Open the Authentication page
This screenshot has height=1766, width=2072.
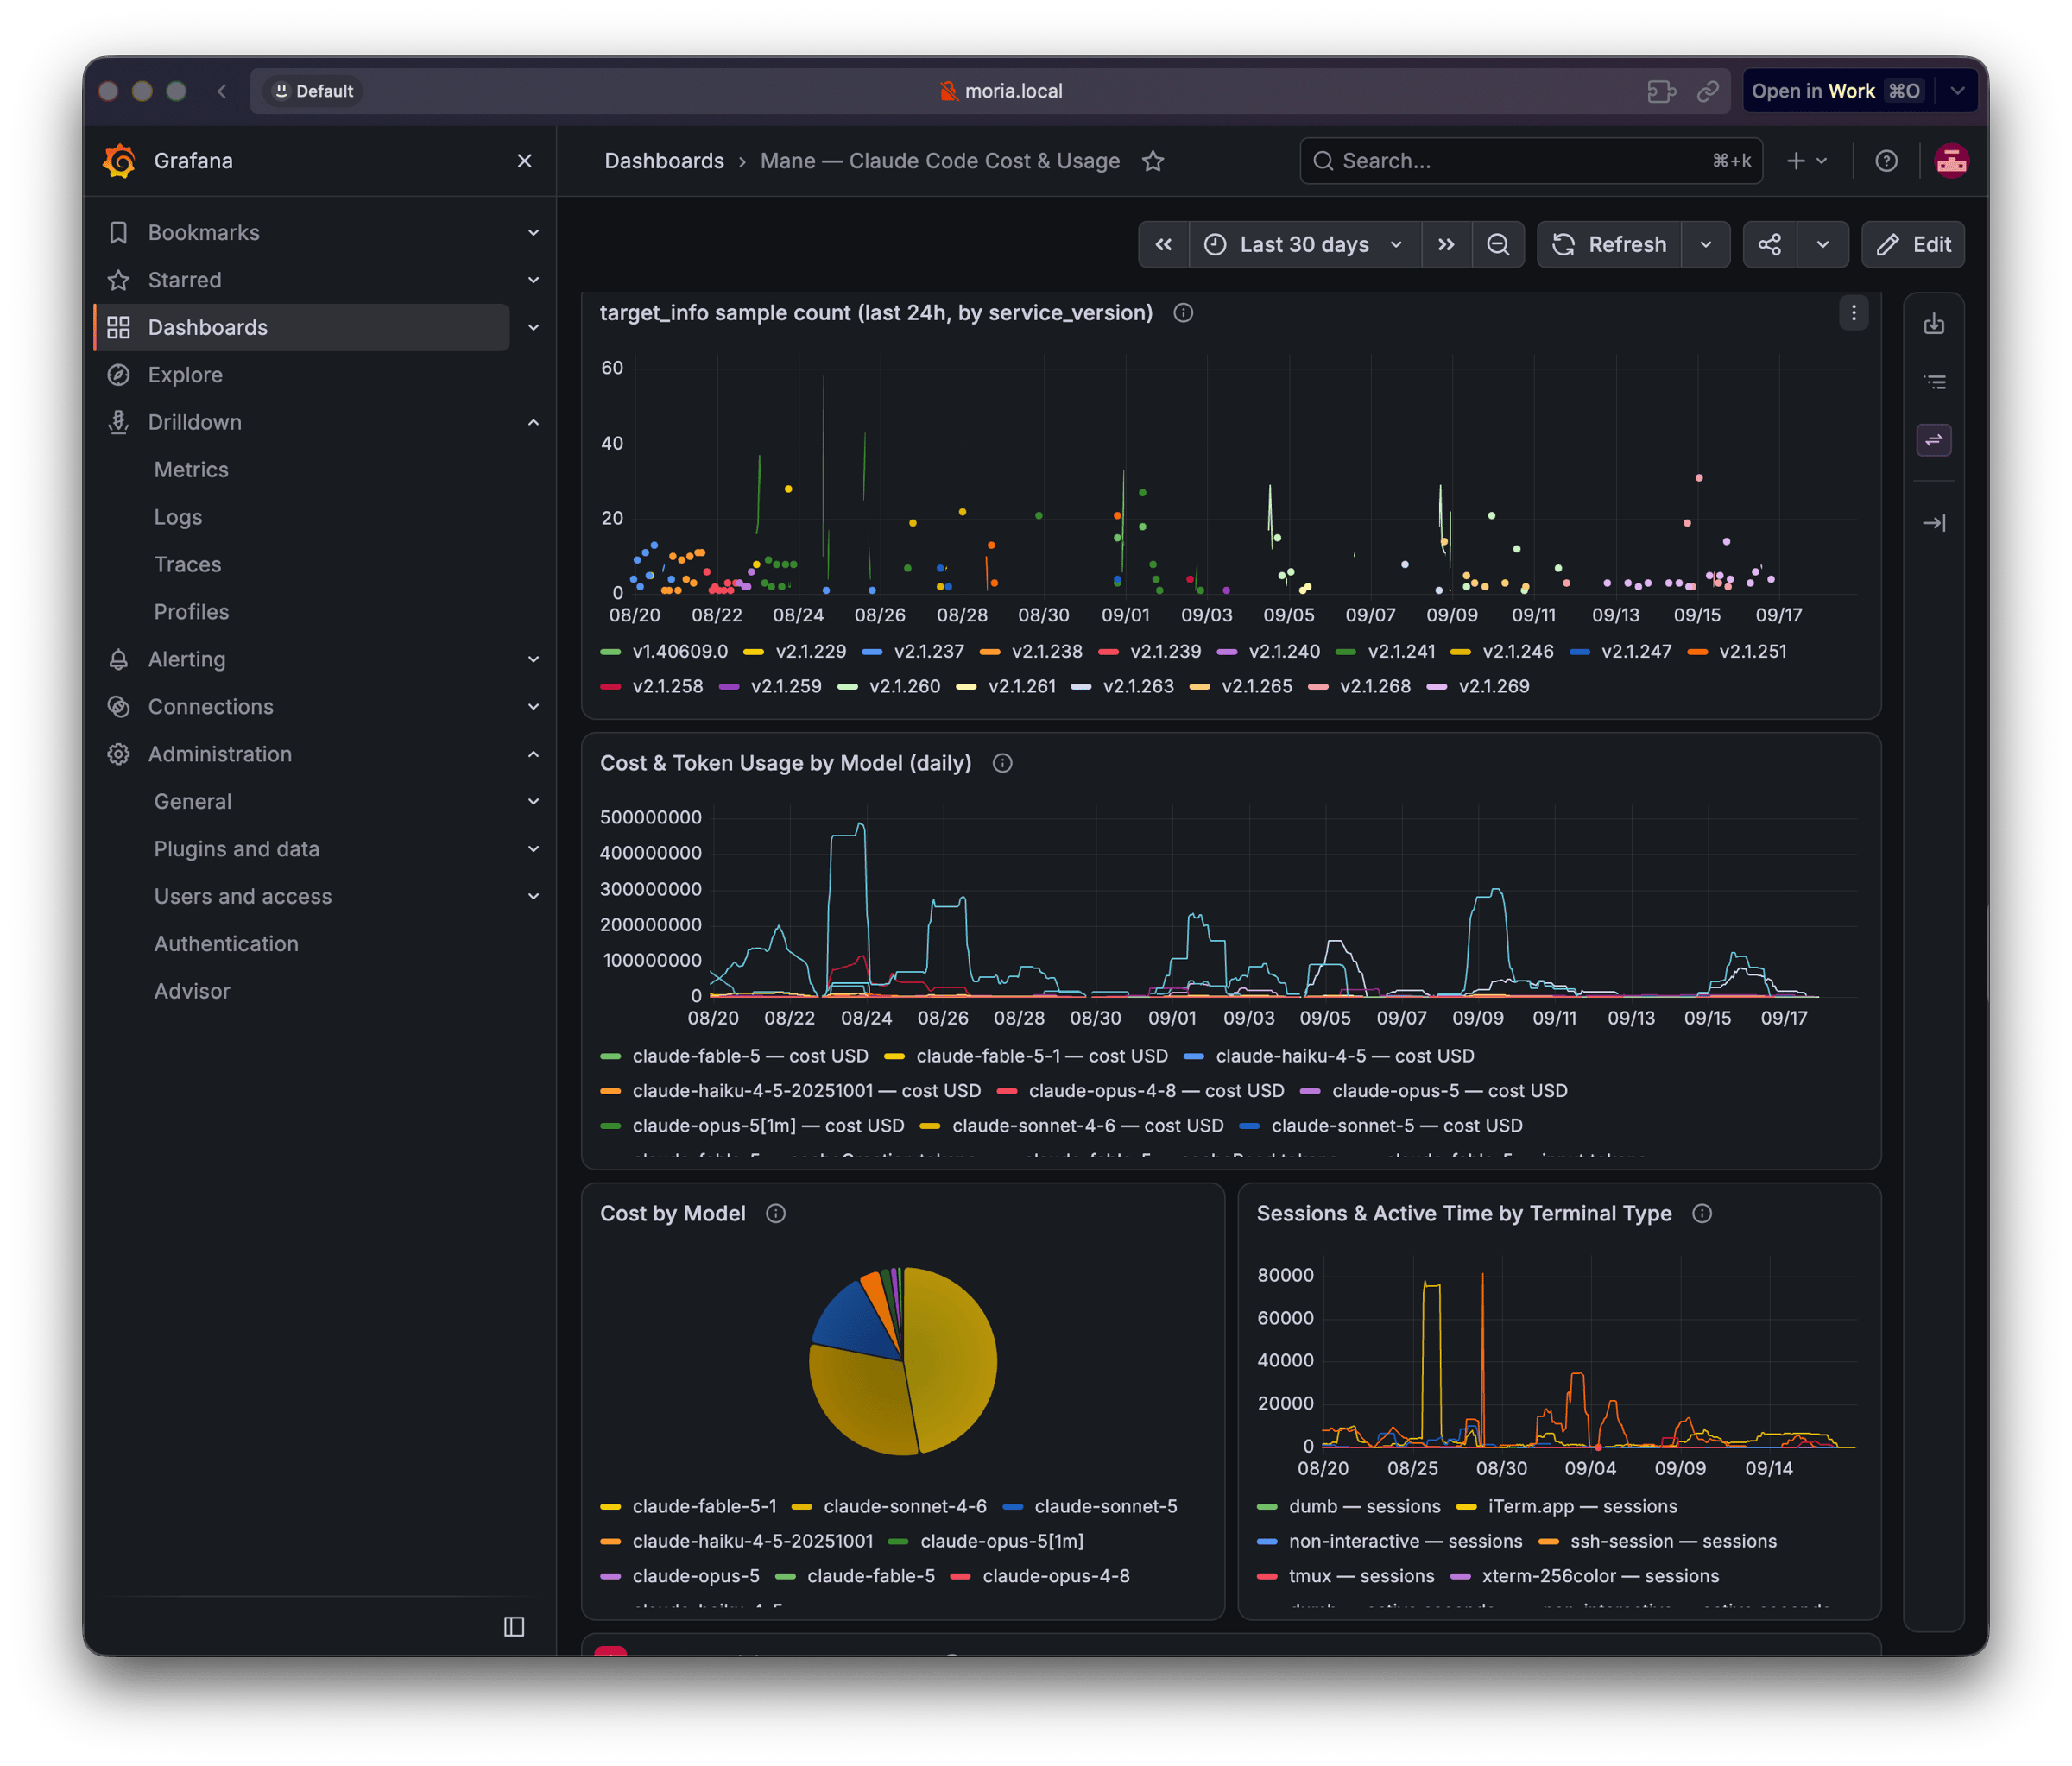(226, 944)
